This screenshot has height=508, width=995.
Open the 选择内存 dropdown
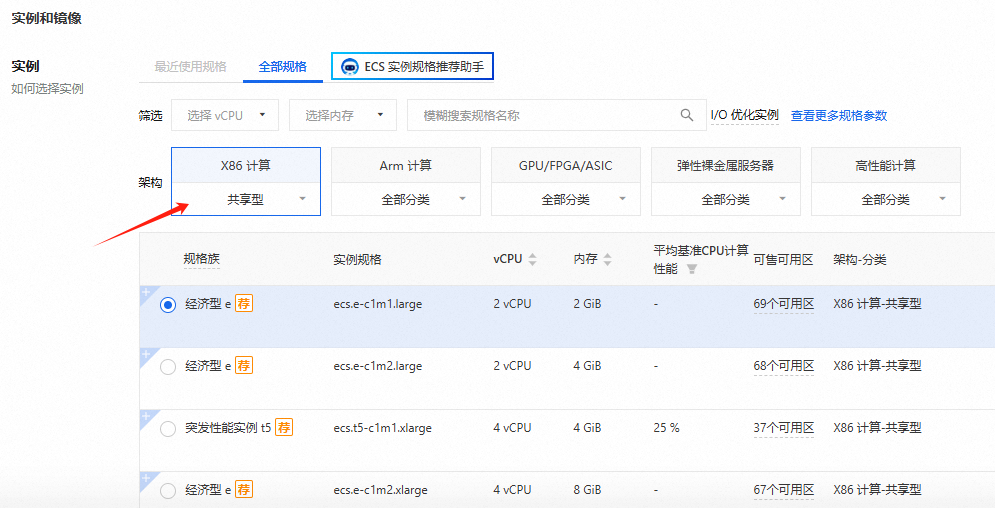(x=343, y=115)
